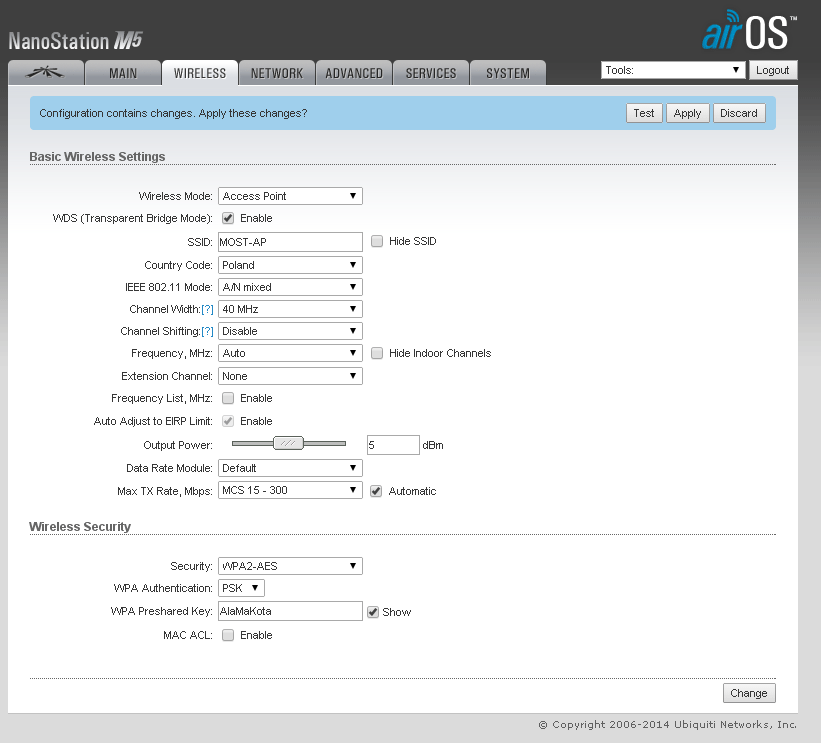Click the WPA Preshared Key field
Image resolution: width=821 pixels, height=743 pixels.
290,611
